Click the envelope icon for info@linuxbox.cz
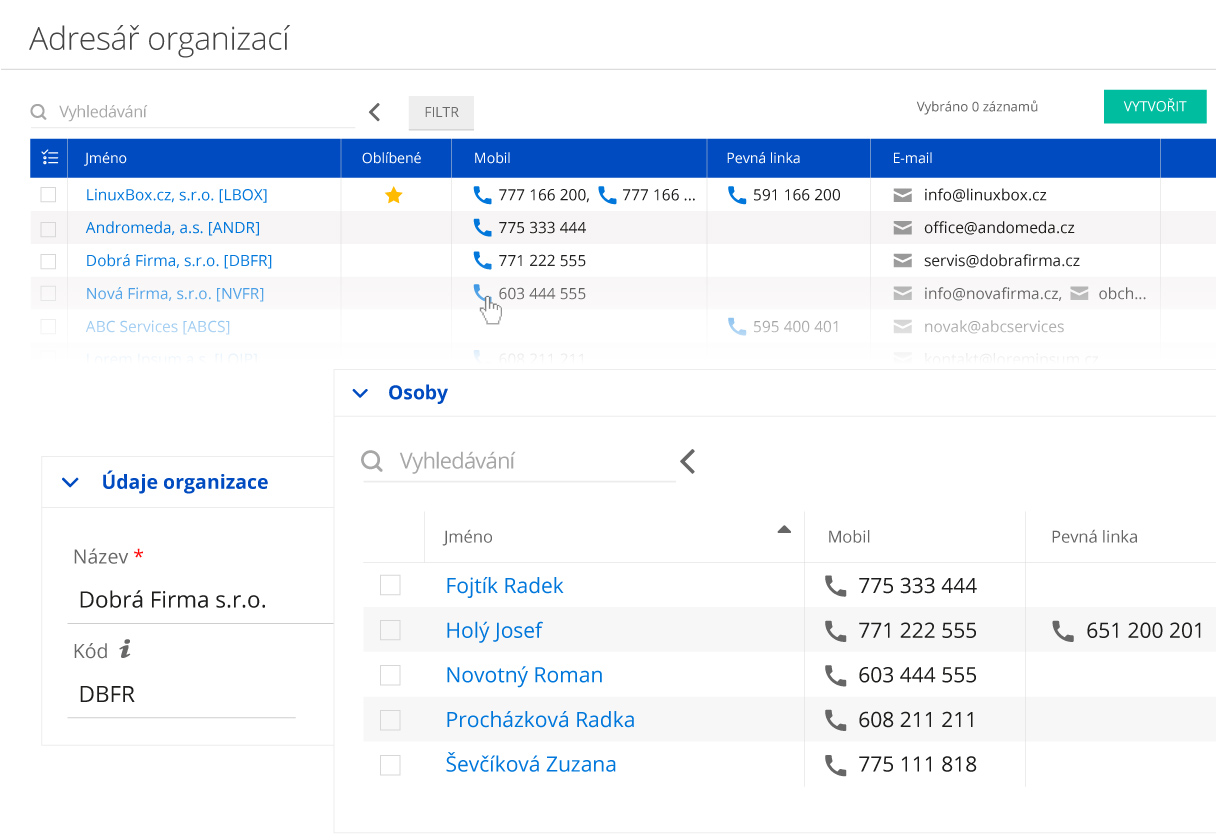 (903, 196)
